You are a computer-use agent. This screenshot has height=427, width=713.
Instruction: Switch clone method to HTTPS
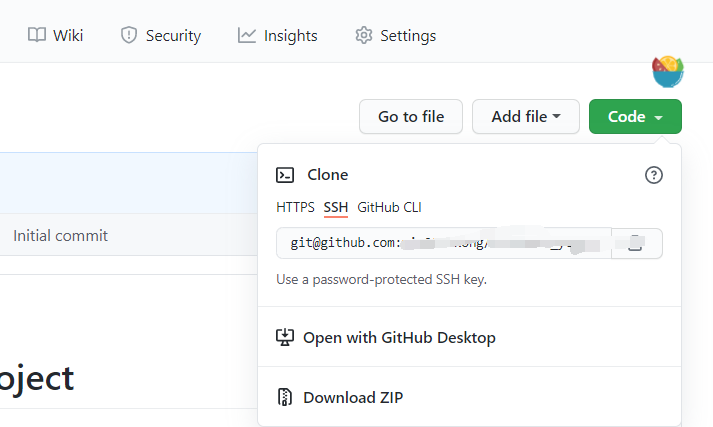pyautogui.click(x=295, y=207)
